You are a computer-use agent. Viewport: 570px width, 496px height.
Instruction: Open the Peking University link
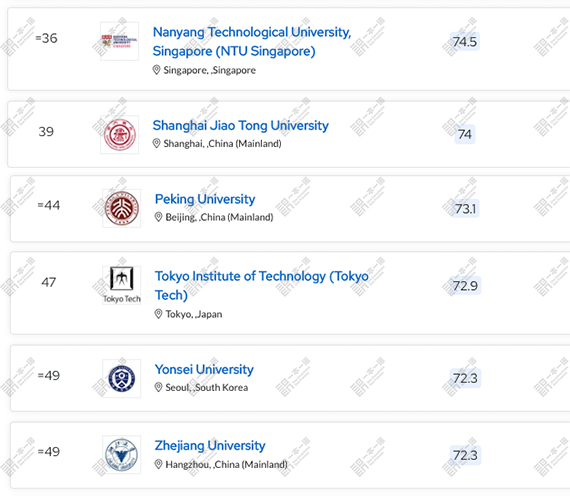[205, 199]
